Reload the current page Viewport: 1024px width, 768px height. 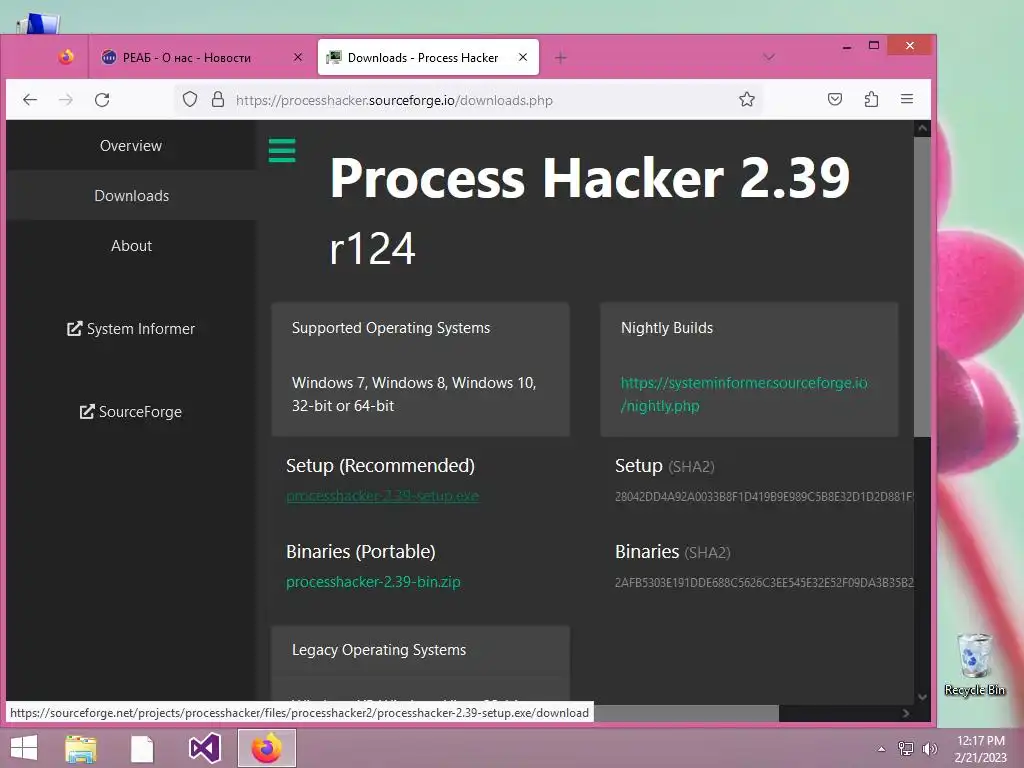102,100
